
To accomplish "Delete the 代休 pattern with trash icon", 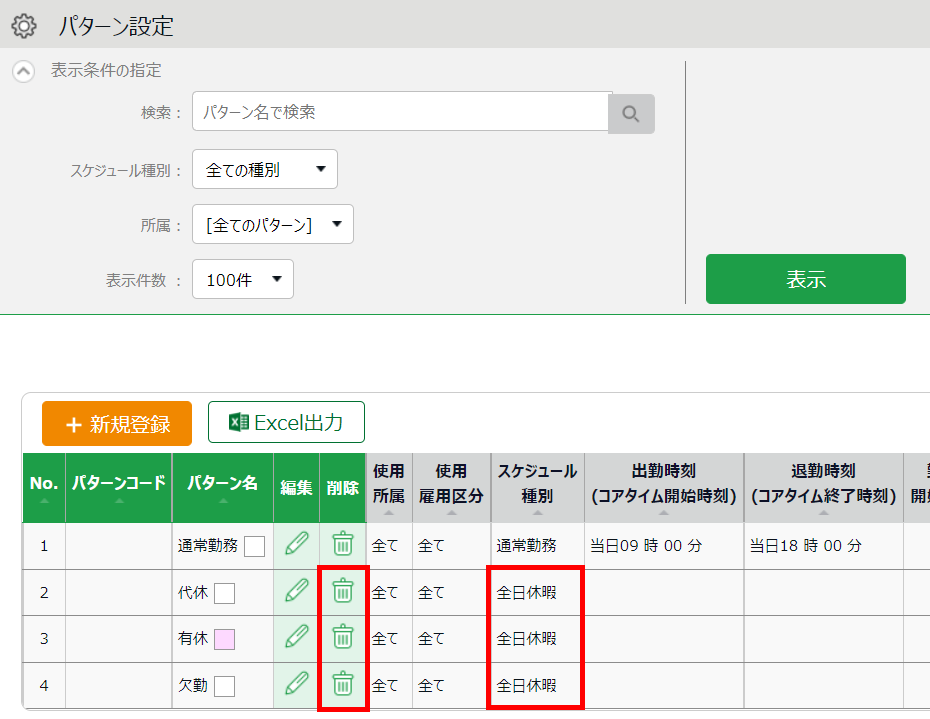I will (343, 592).
